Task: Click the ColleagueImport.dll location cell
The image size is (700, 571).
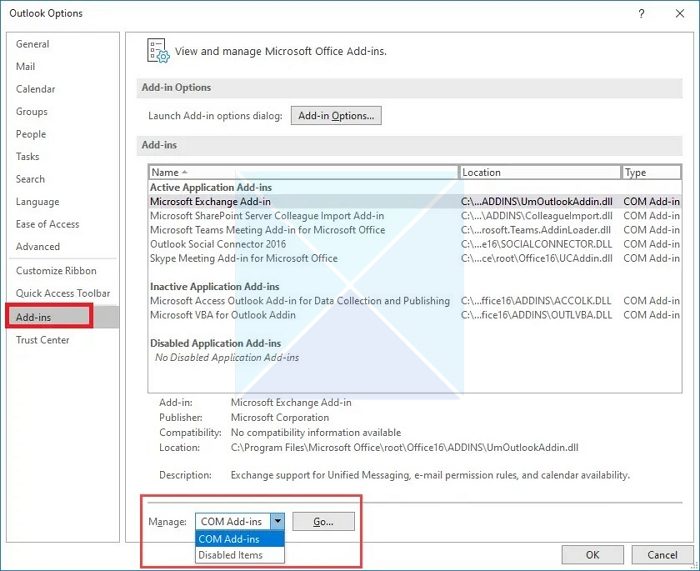Action: 537,216
